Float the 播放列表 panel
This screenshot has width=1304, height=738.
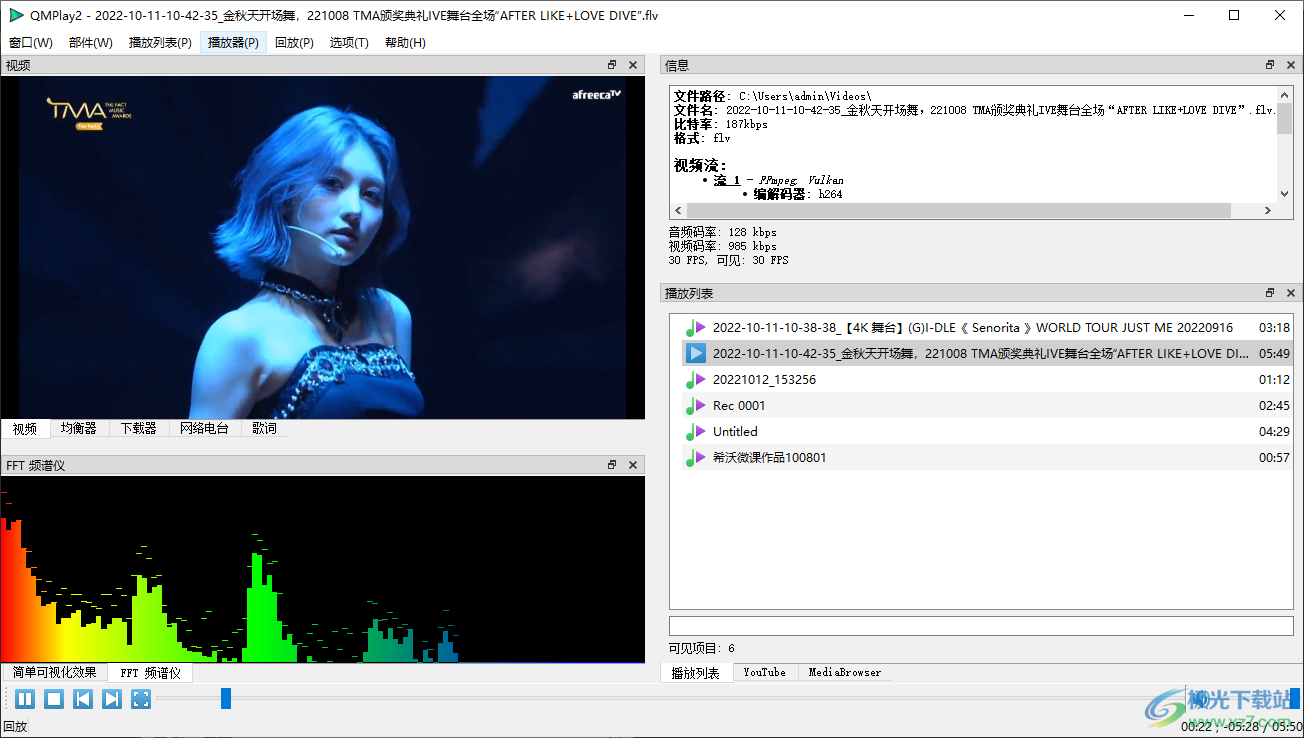click(x=1270, y=293)
